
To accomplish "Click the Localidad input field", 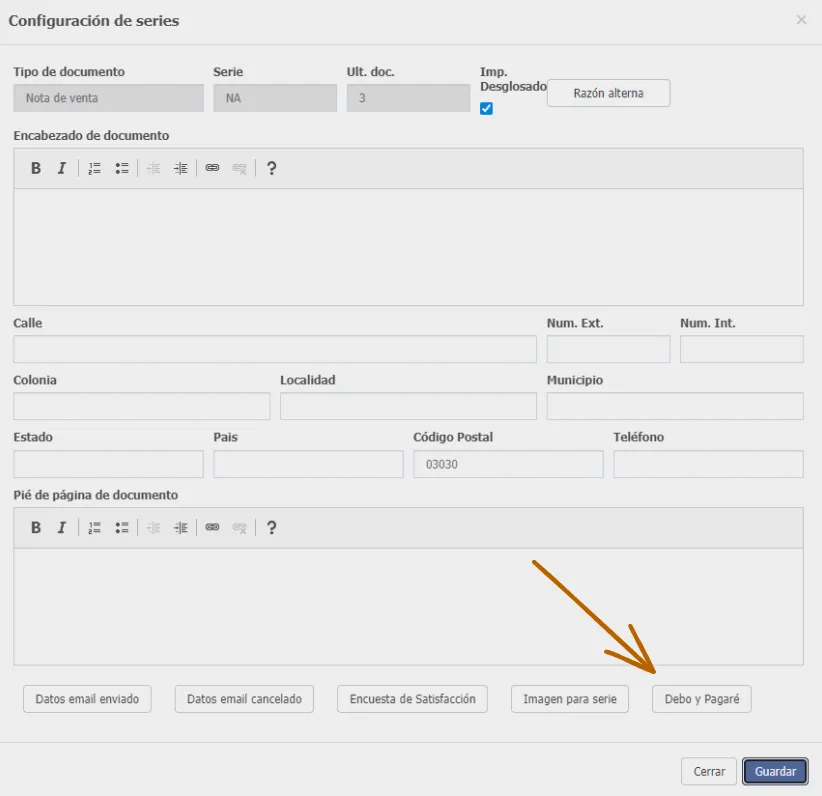I will pos(408,406).
